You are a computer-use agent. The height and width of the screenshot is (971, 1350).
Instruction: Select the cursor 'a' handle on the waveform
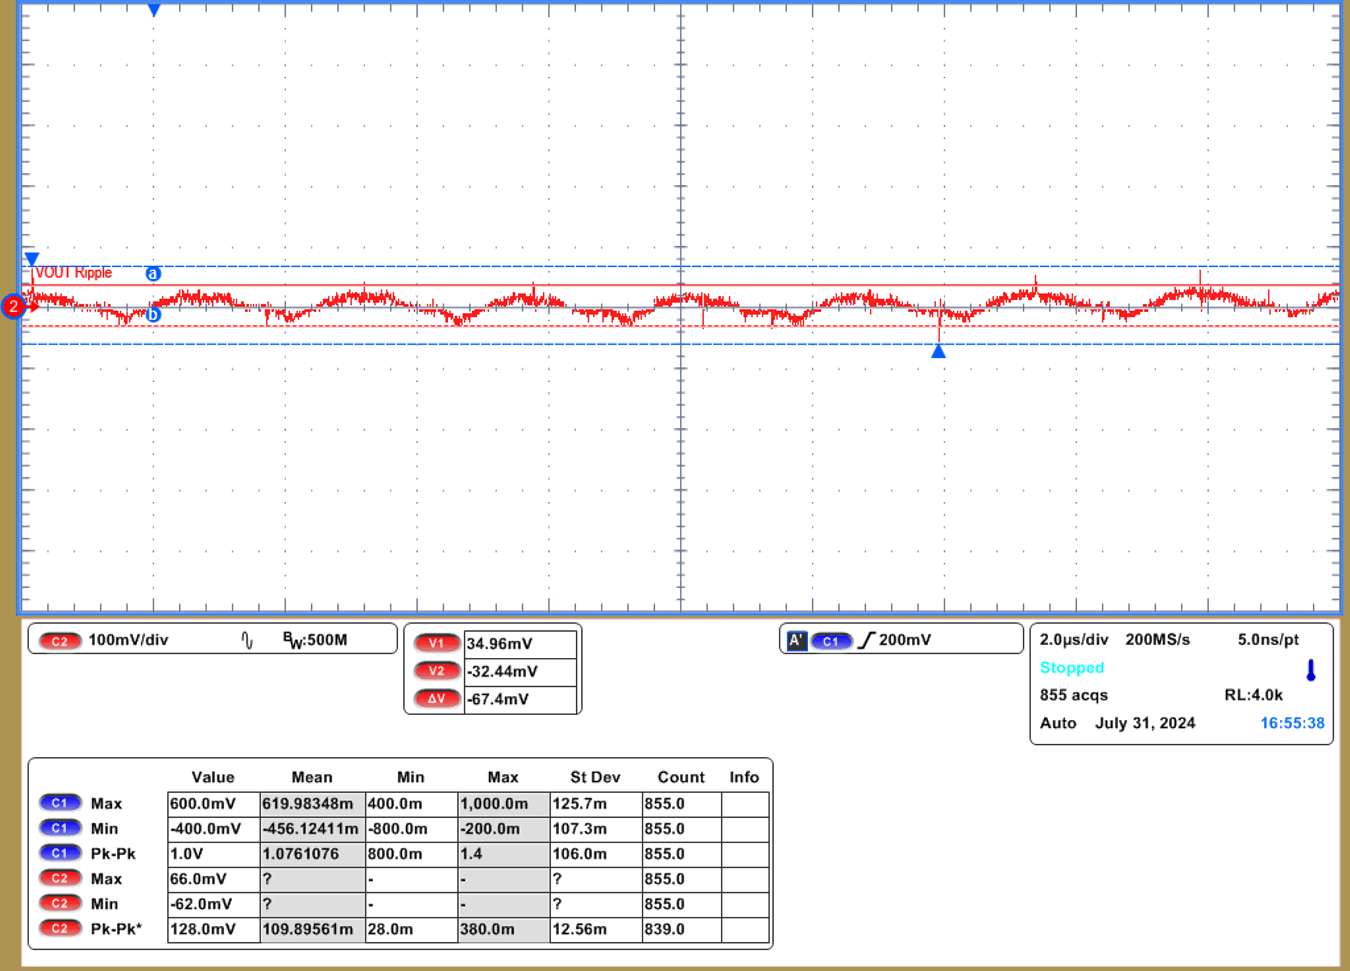coord(153,273)
